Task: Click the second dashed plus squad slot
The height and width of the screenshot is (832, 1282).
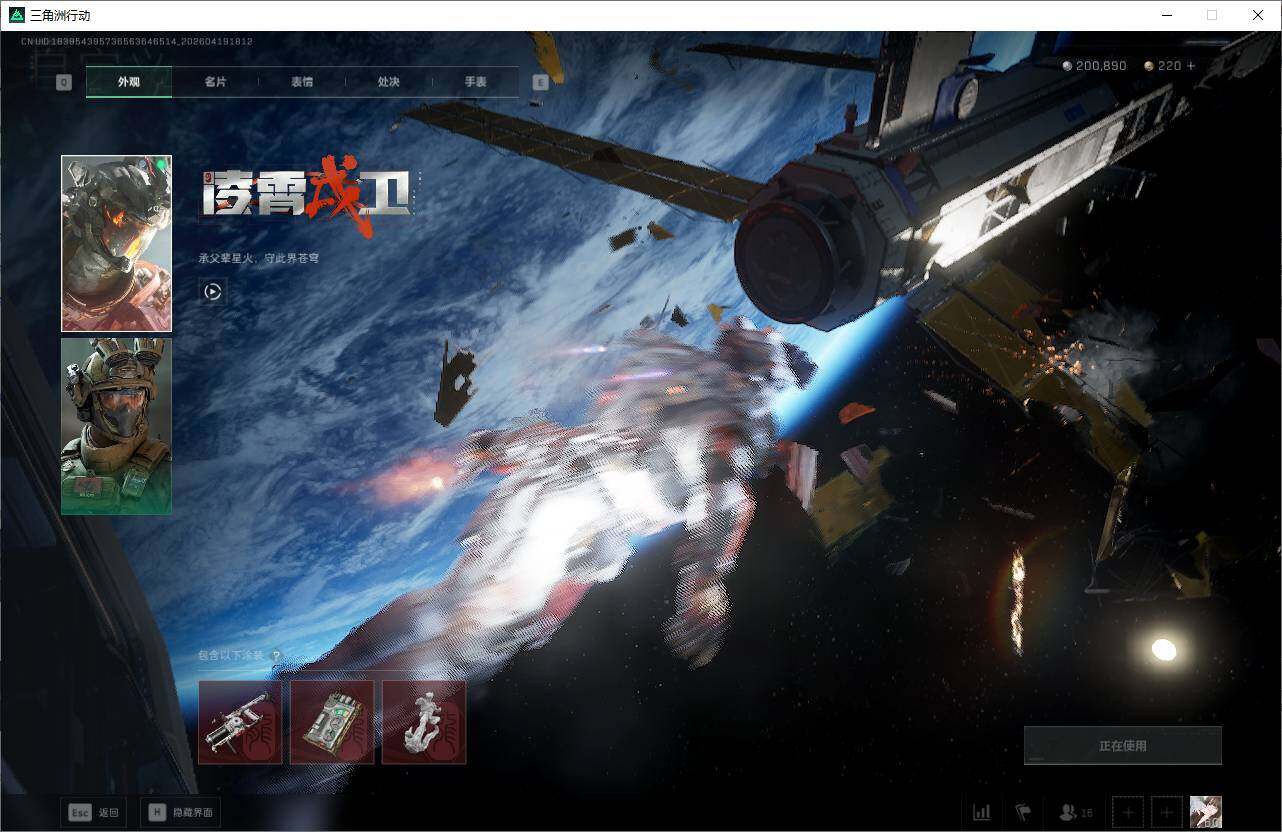Action: (1166, 812)
